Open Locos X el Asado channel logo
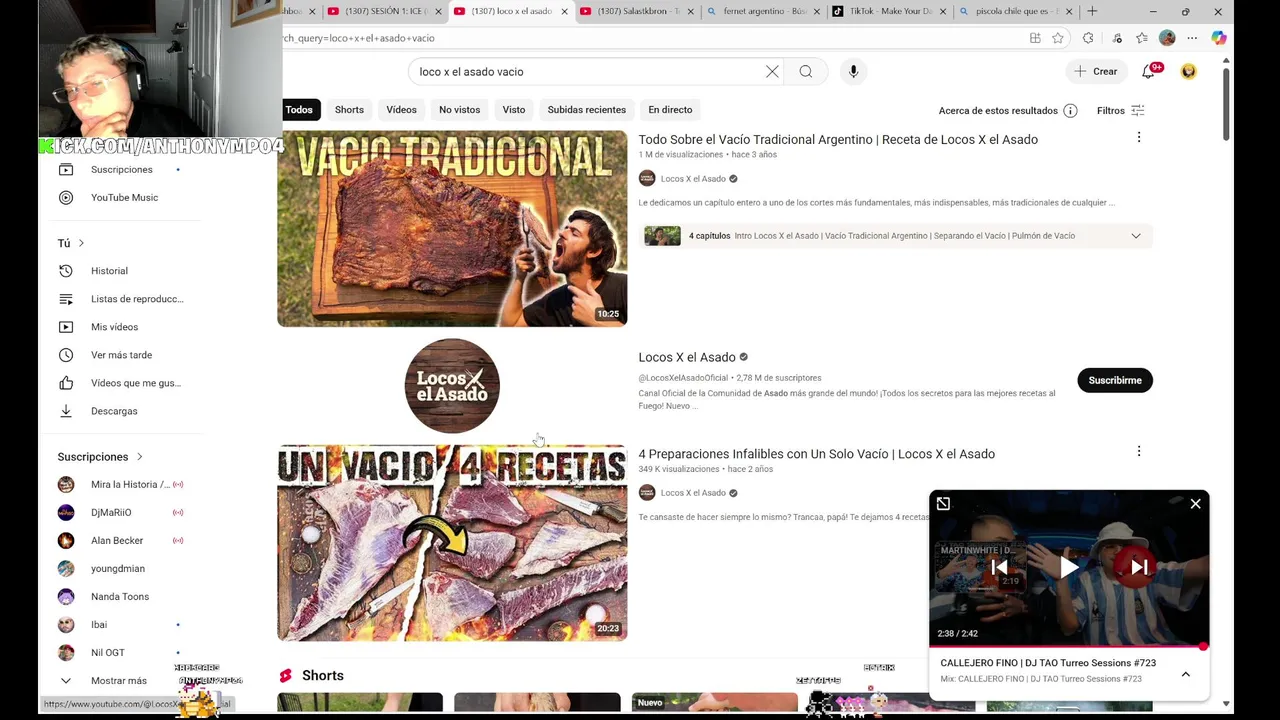The width and height of the screenshot is (1280, 720). click(x=452, y=386)
